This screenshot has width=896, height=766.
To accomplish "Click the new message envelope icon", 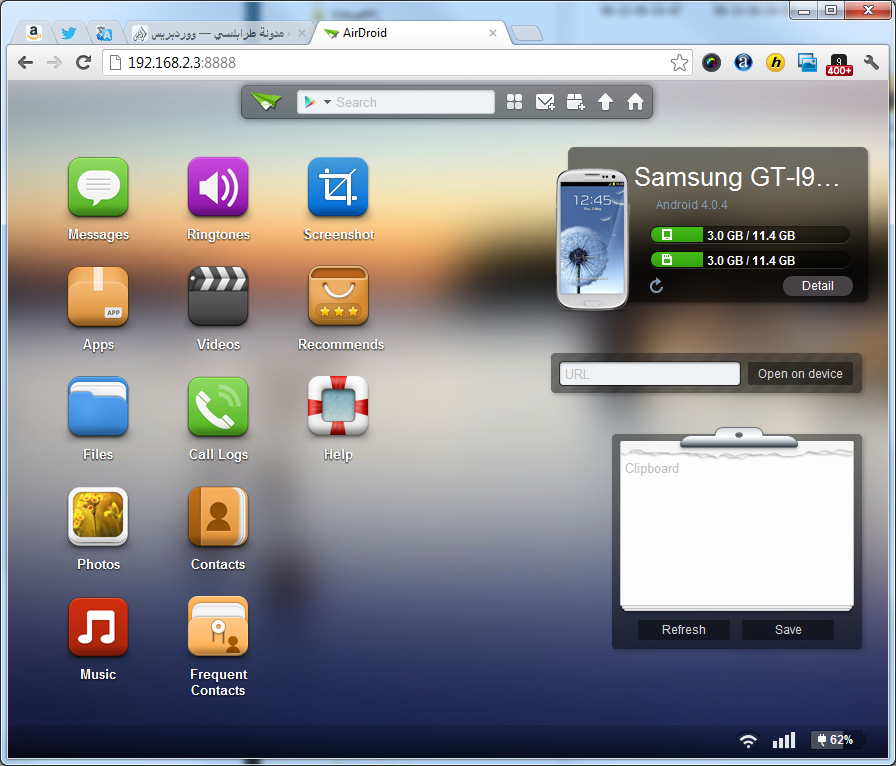I will [x=545, y=102].
